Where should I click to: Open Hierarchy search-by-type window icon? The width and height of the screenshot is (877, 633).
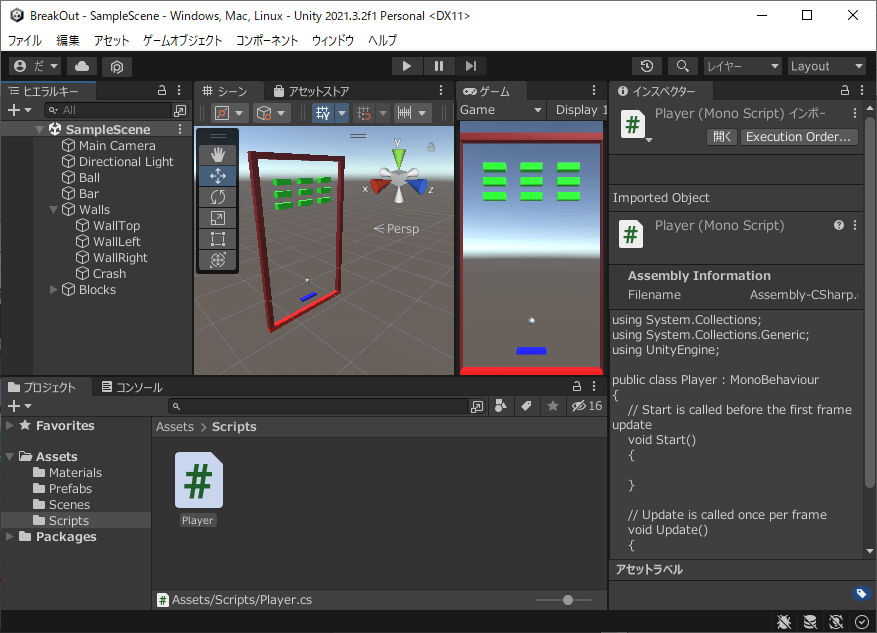point(180,110)
